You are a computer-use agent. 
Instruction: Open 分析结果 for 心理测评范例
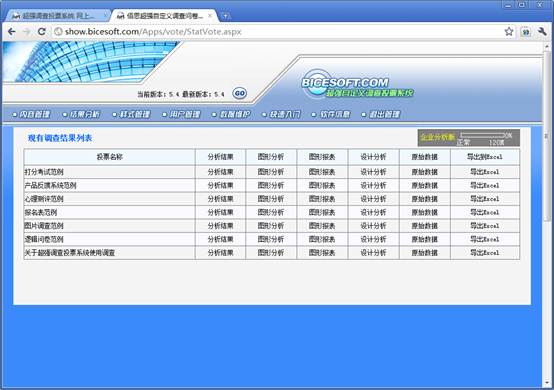click(x=220, y=199)
